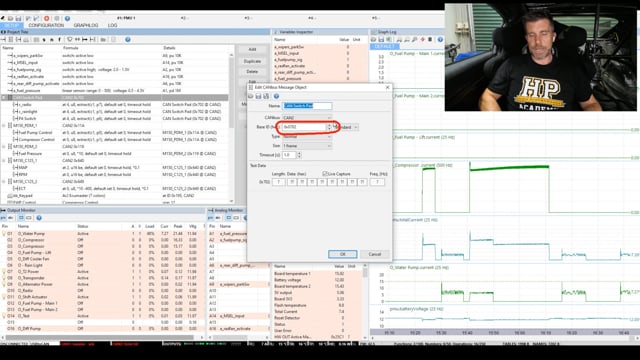Click the first layout icon in the Output Monitor toolbar
640x360 pixels.
(x=21, y=218)
